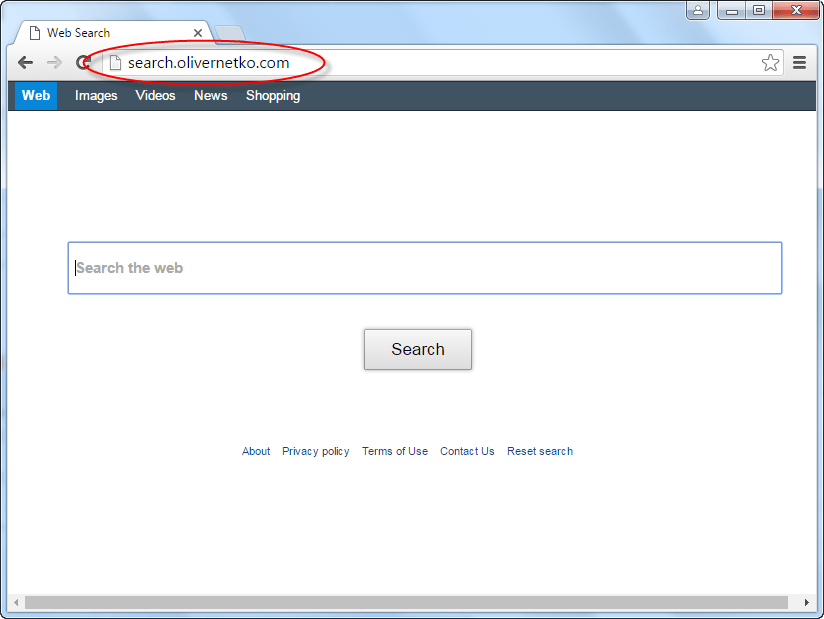The image size is (824, 619).
Task: Maximize the browser window
Action: 758,10
